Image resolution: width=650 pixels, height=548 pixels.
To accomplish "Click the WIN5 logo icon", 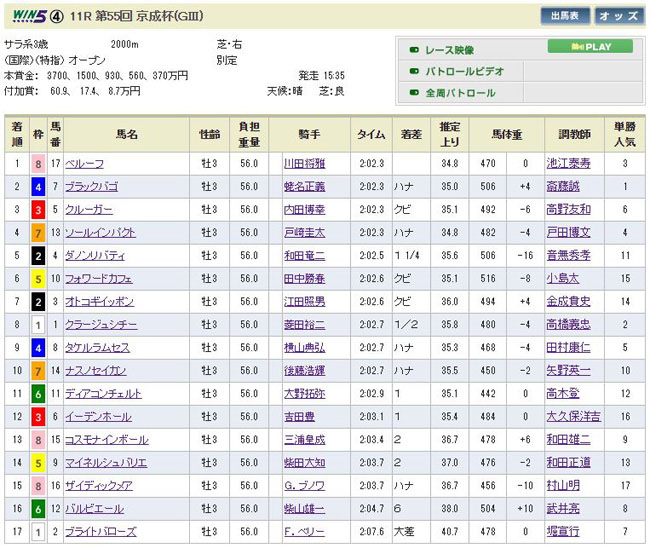I will (x=29, y=16).
